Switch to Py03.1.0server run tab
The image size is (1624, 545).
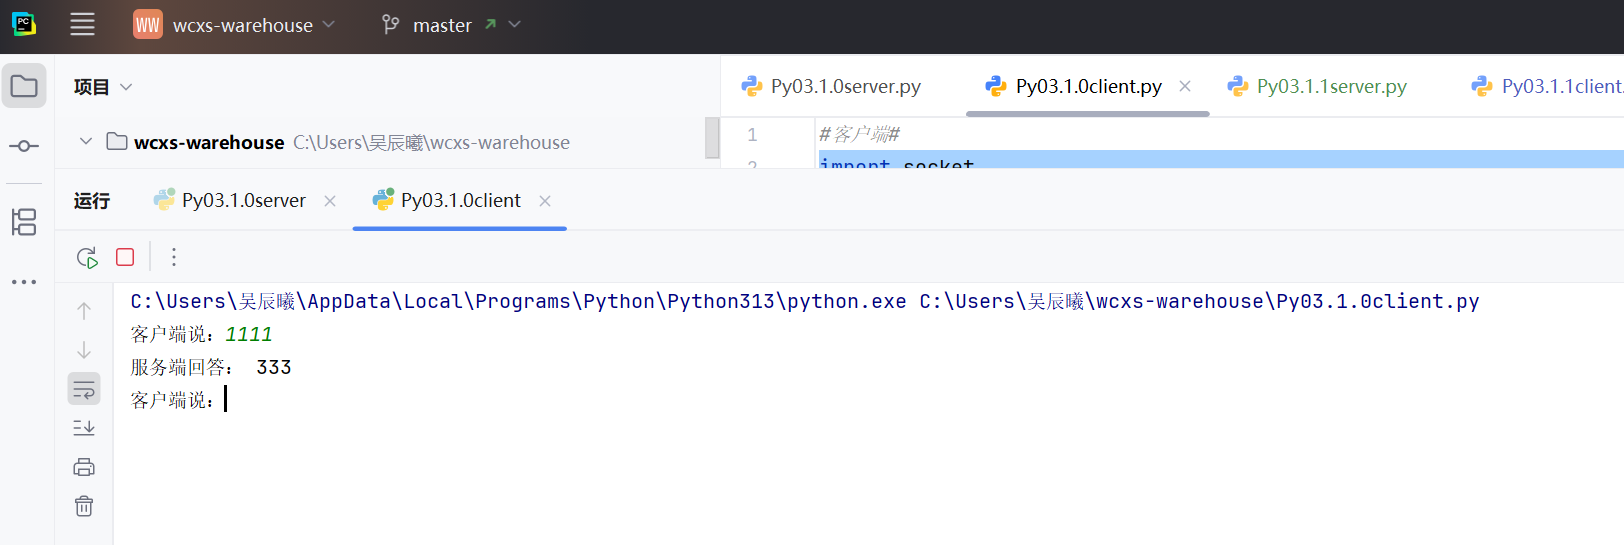point(243,201)
